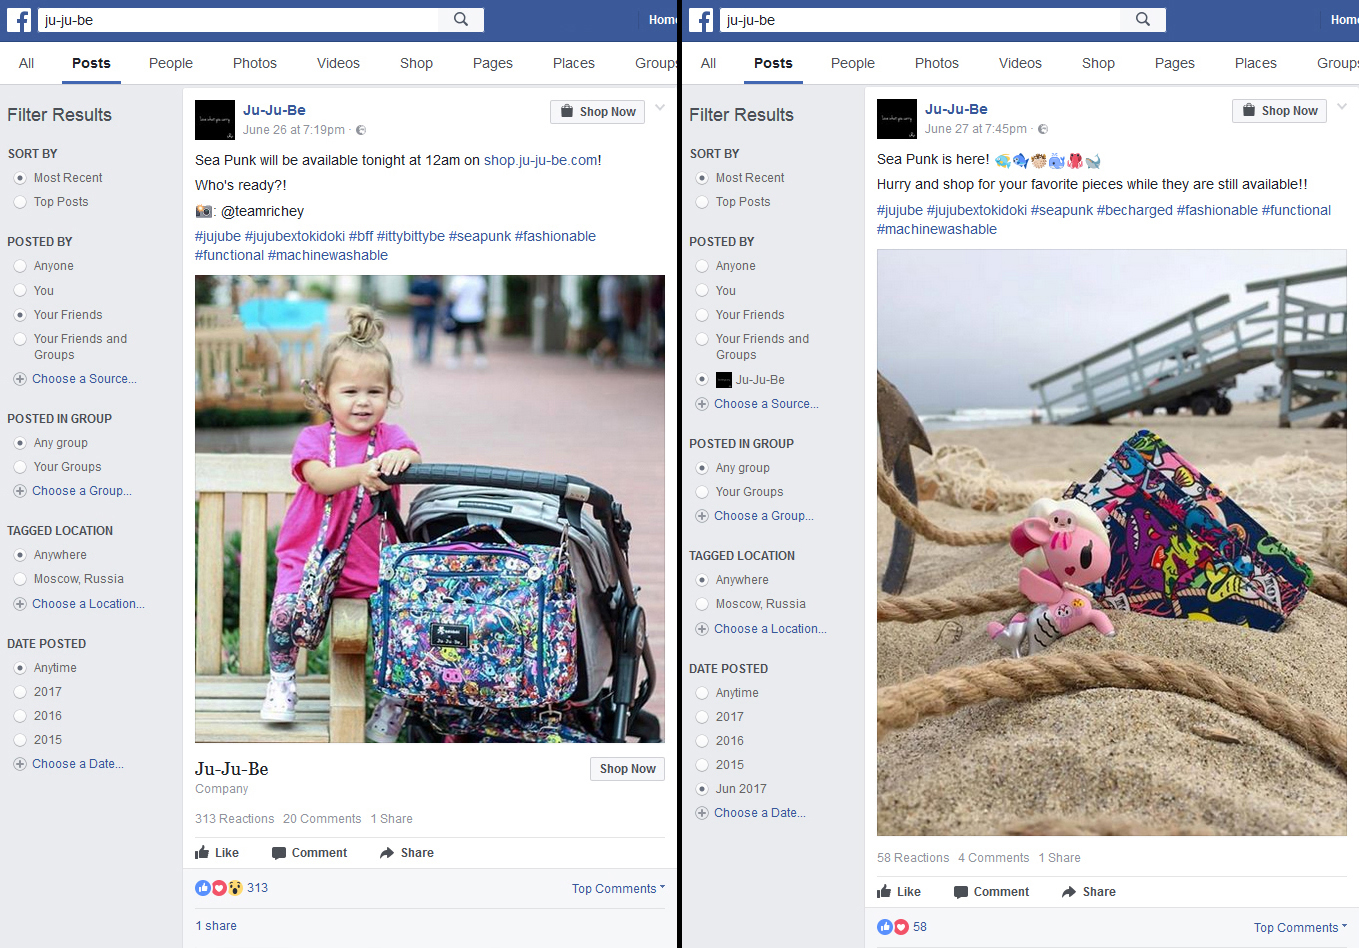Select the Ju-Ju-Be source radio in the right window

(702, 380)
